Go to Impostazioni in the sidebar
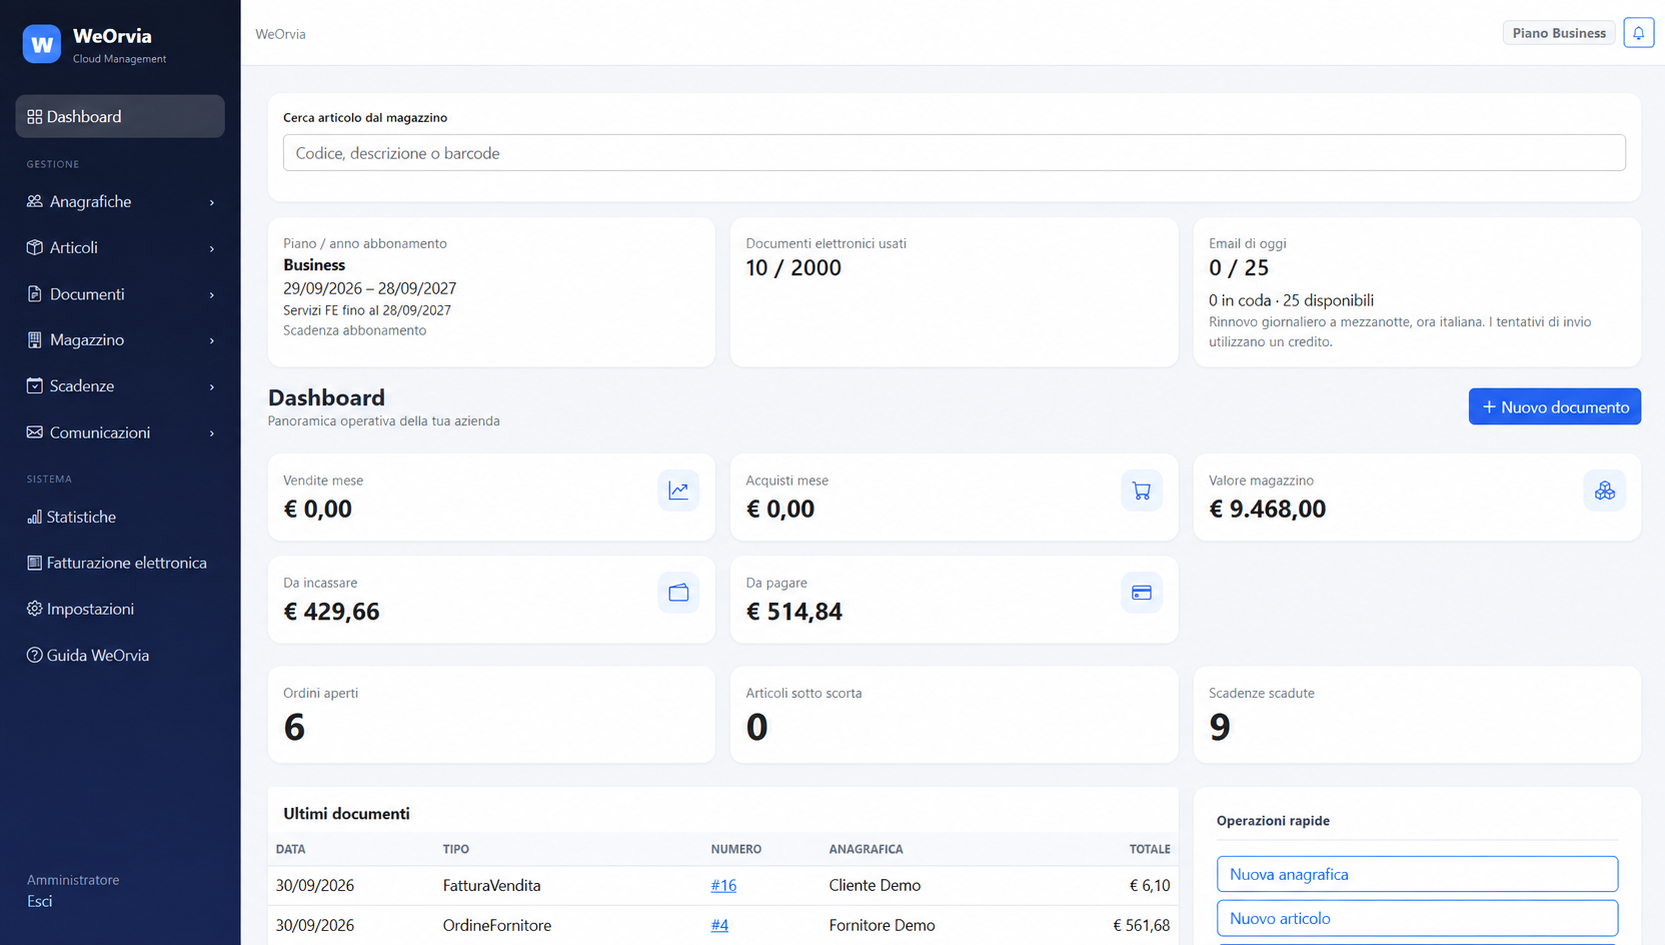The height and width of the screenshot is (945, 1665). tap(120, 609)
